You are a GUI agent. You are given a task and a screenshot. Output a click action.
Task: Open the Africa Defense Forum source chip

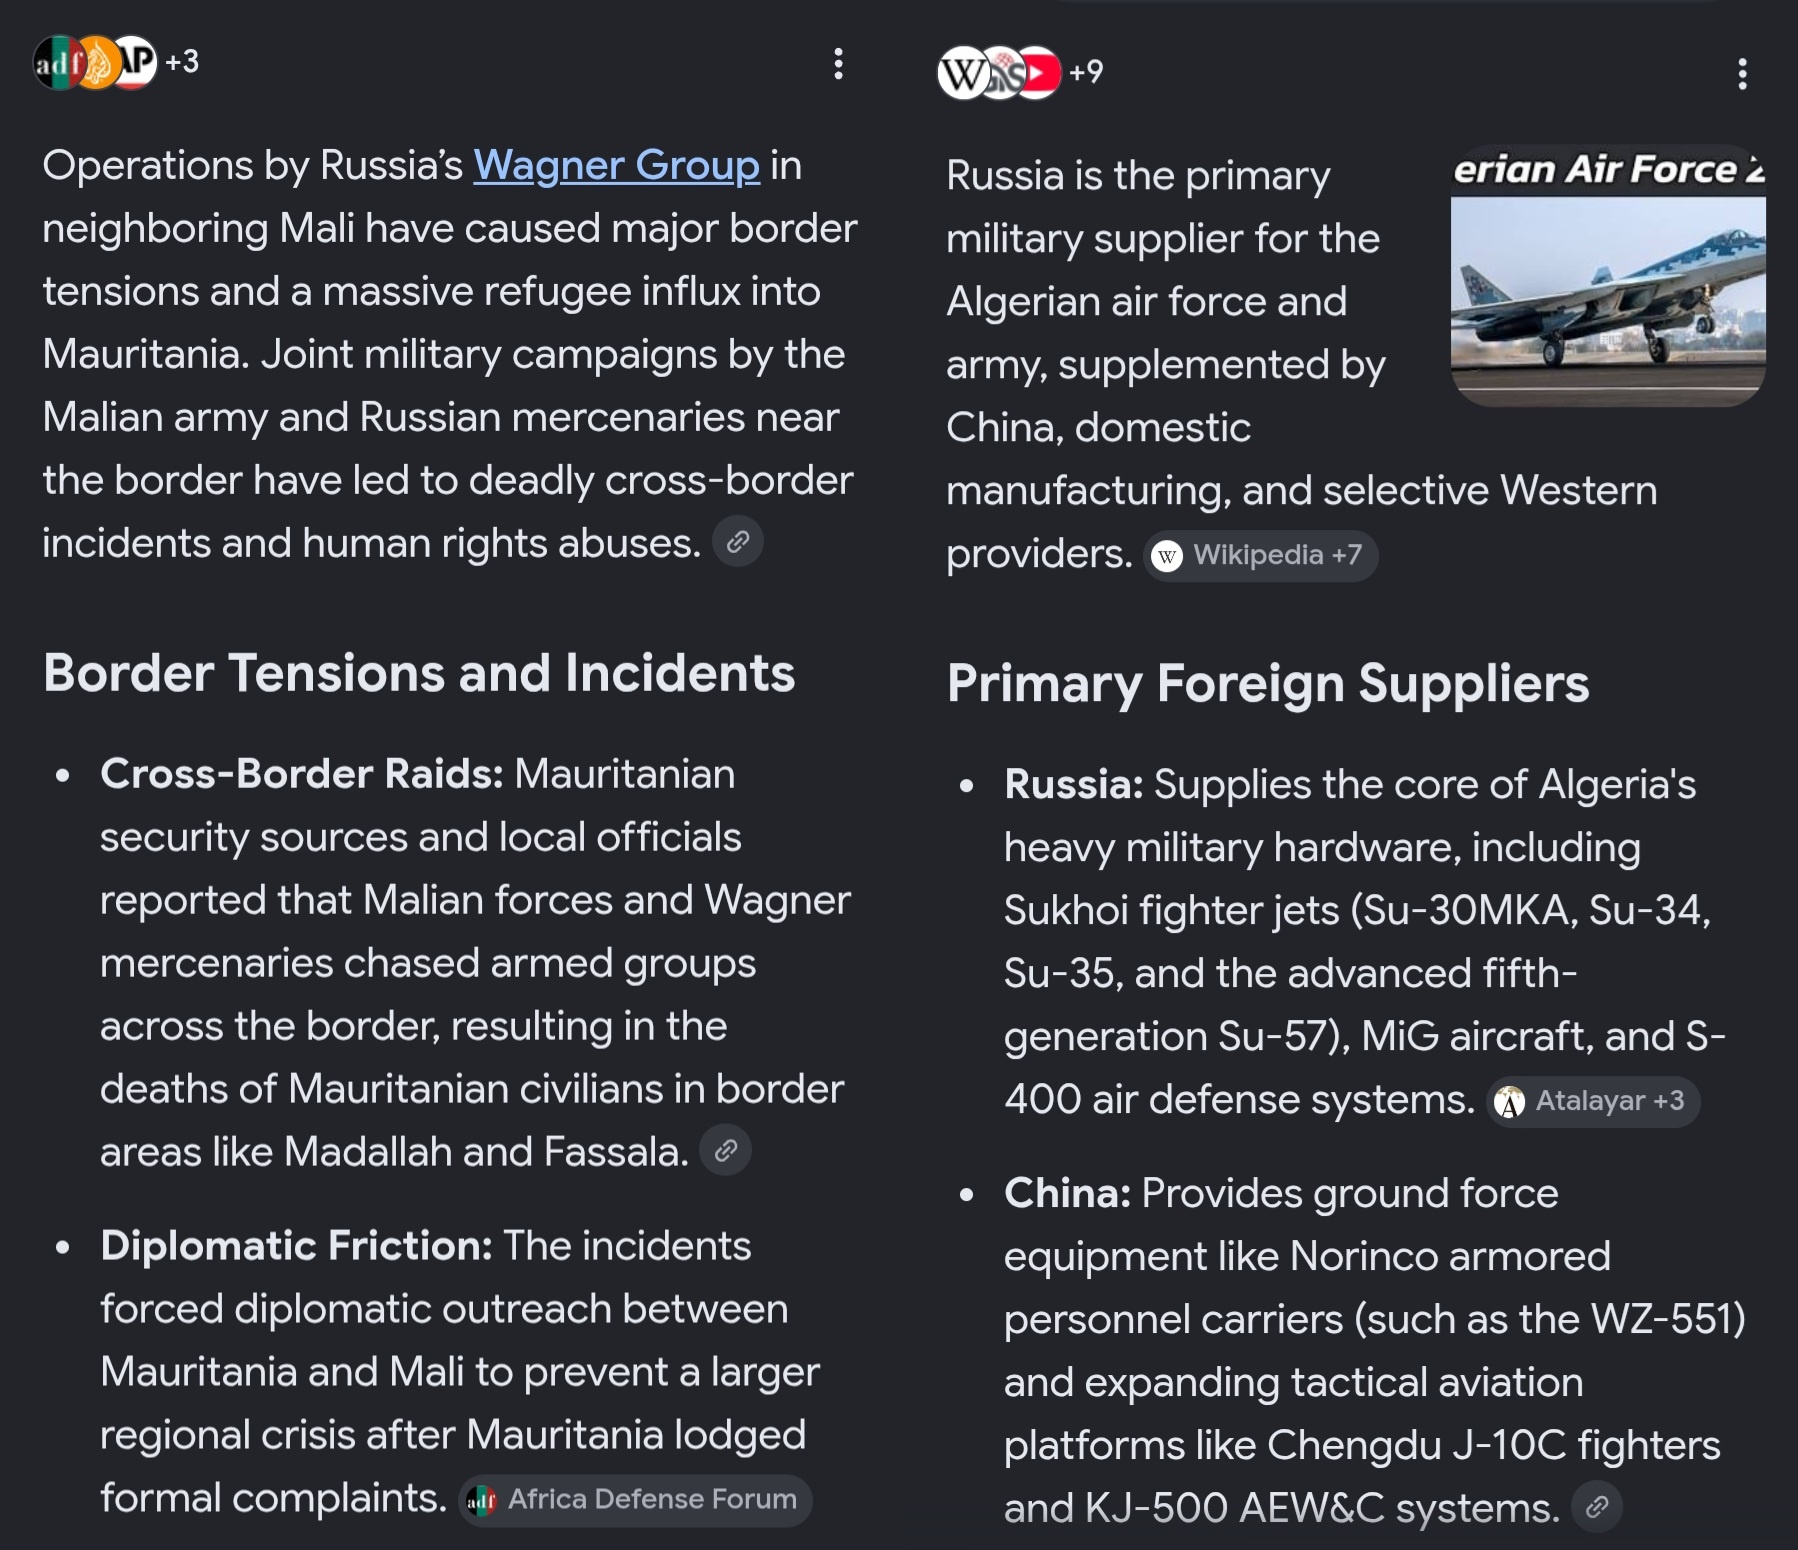click(x=635, y=1500)
